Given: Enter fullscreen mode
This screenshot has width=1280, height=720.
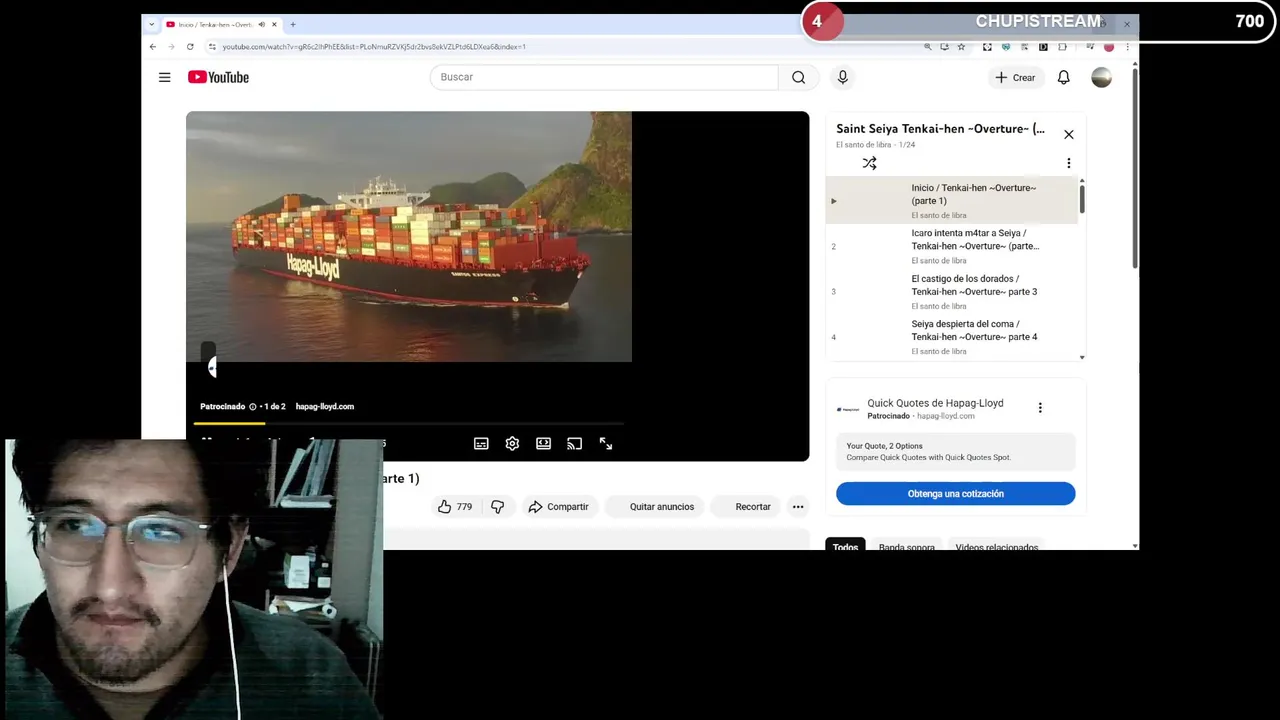Looking at the screenshot, I should [605, 443].
